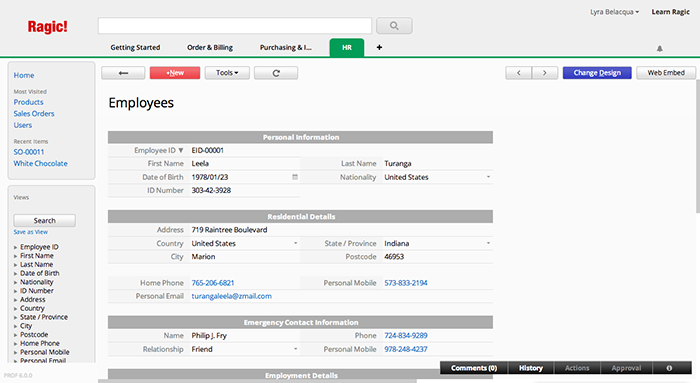700x383 pixels.
Task: Go to Home in the sidebar
Action: 24,75
